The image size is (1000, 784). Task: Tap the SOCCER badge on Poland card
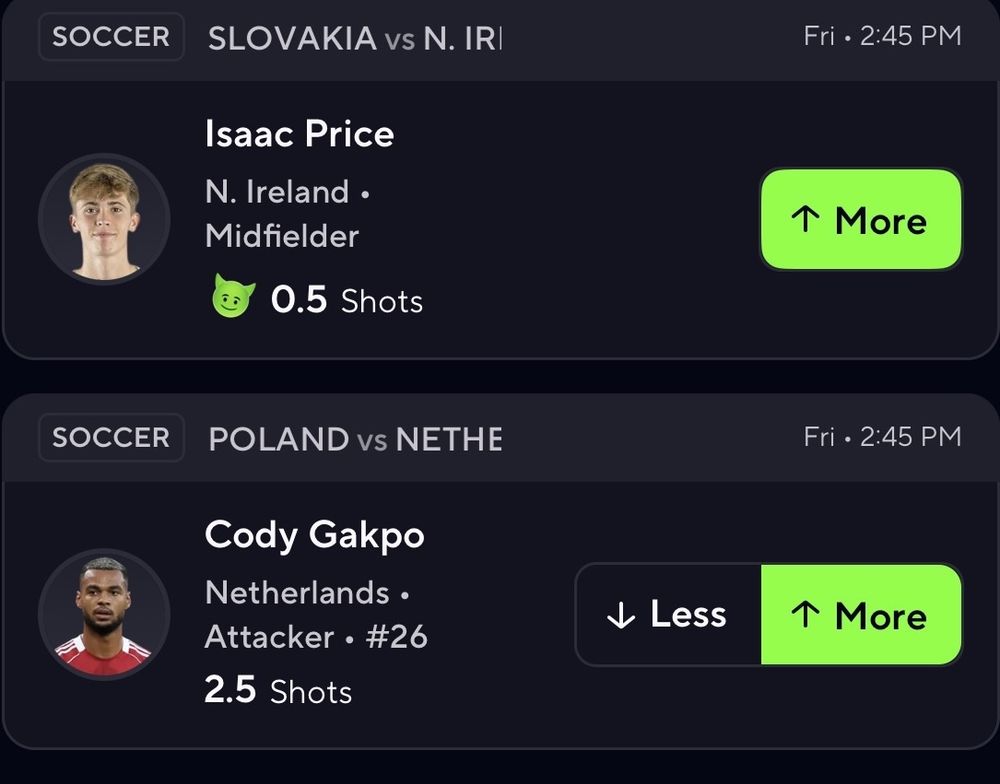[111, 438]
